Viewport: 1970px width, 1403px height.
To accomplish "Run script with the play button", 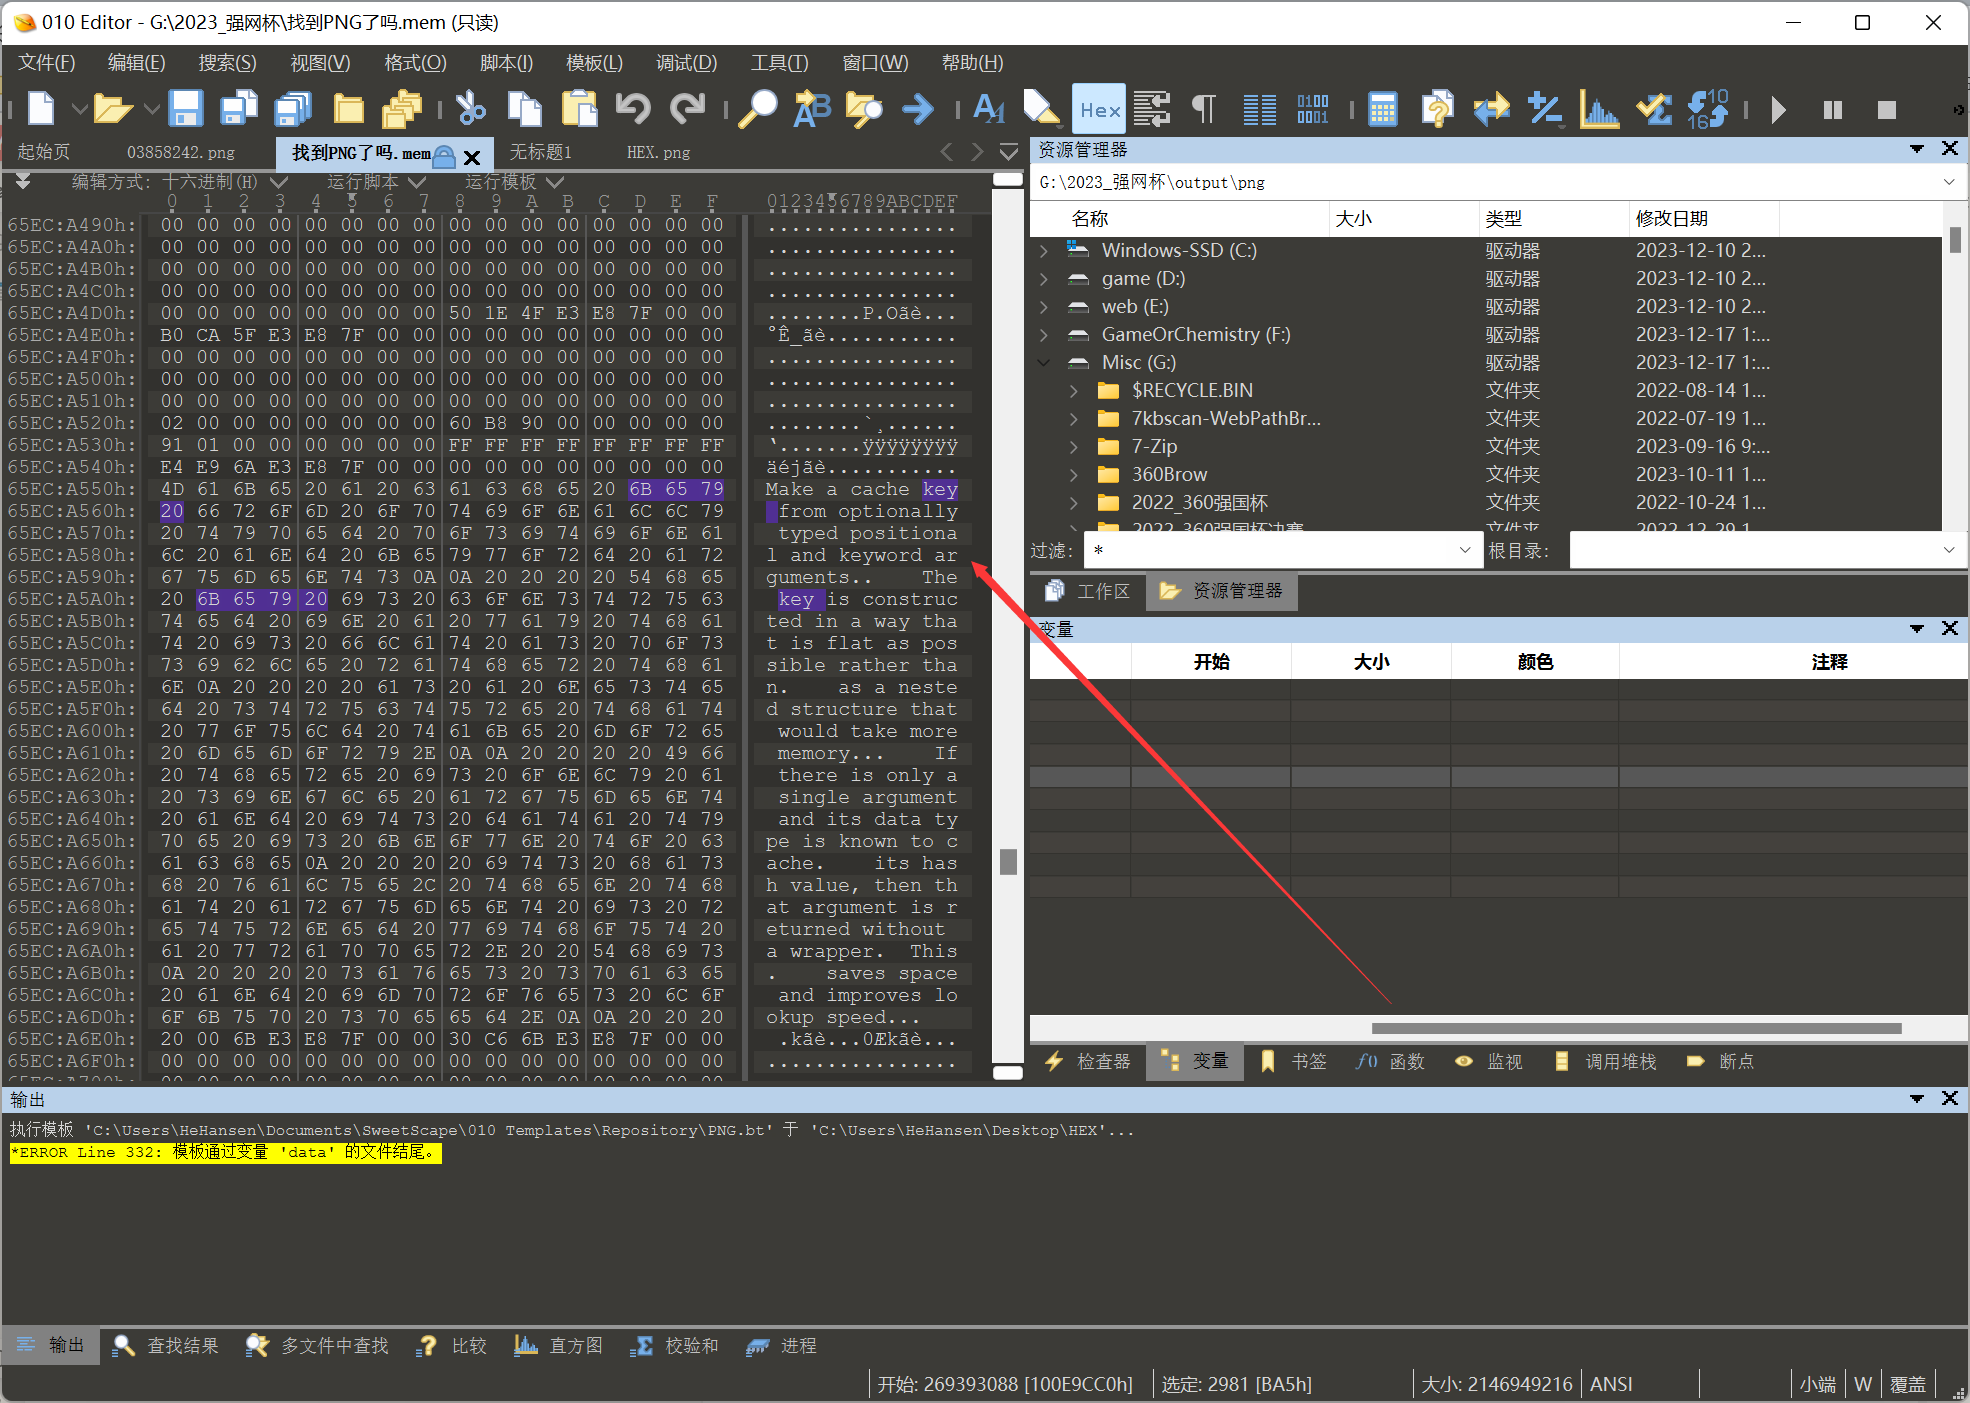I will (x=1778, y=109).
